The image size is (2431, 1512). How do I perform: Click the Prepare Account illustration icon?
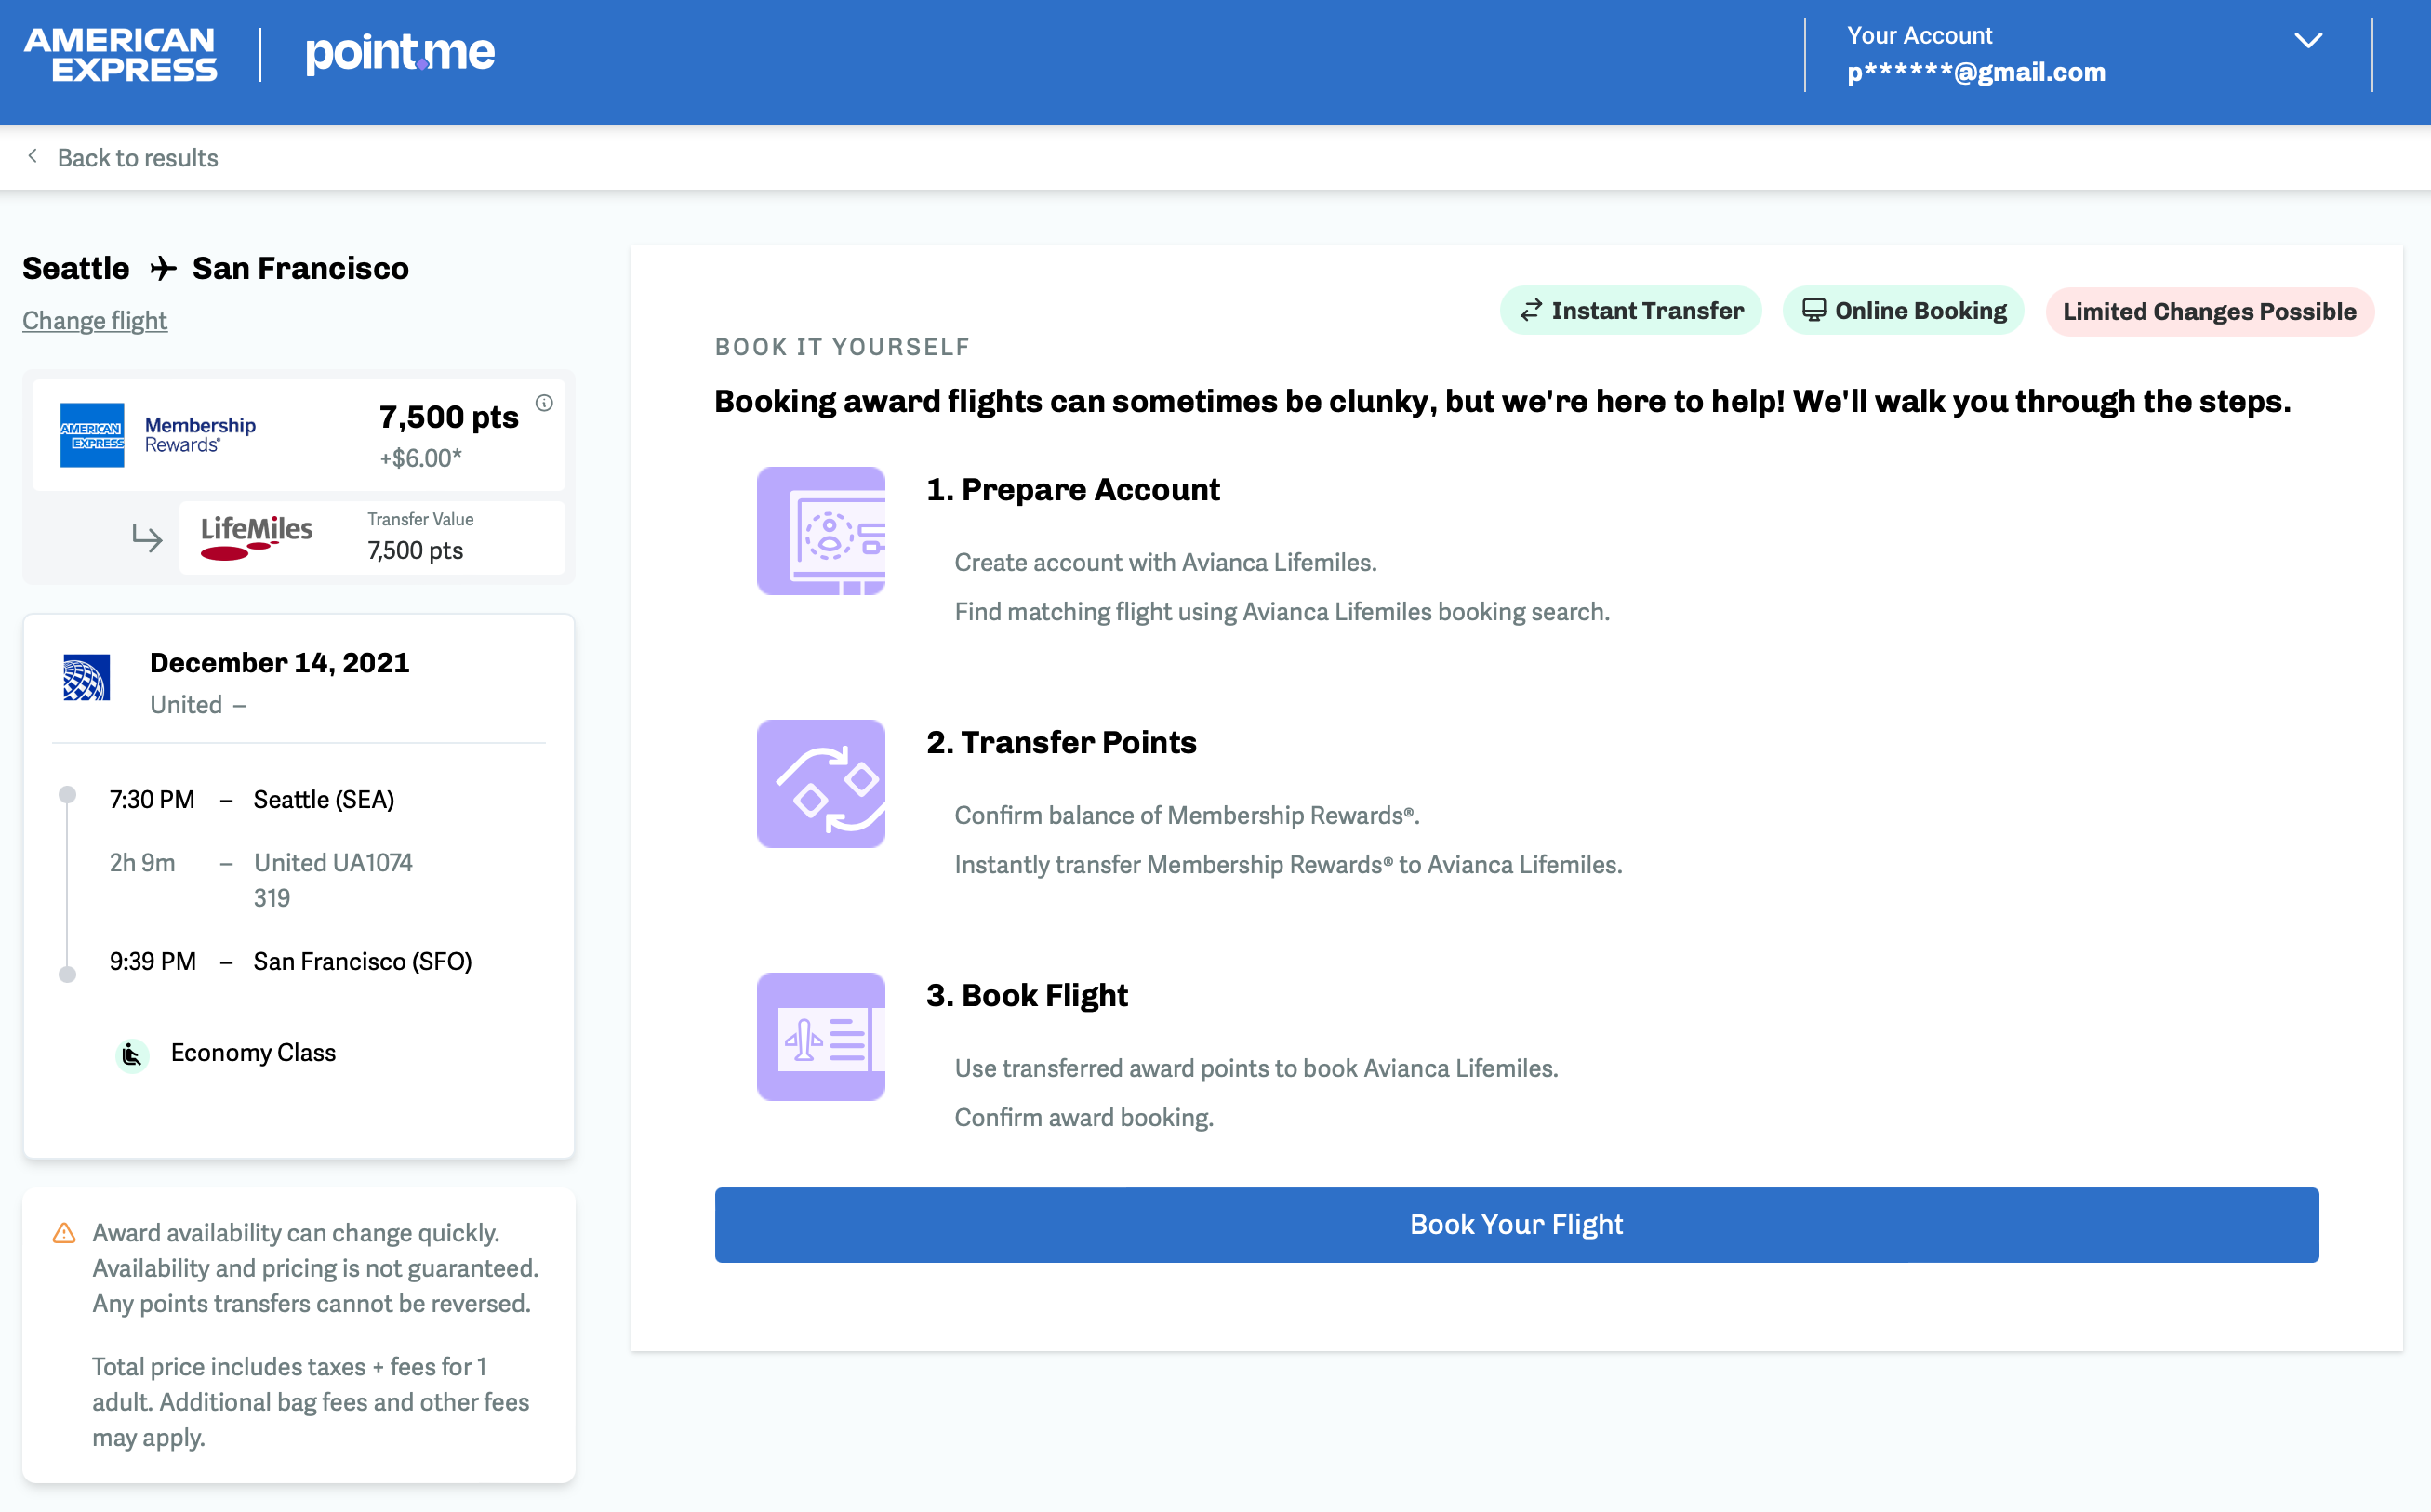coord(821,531)
